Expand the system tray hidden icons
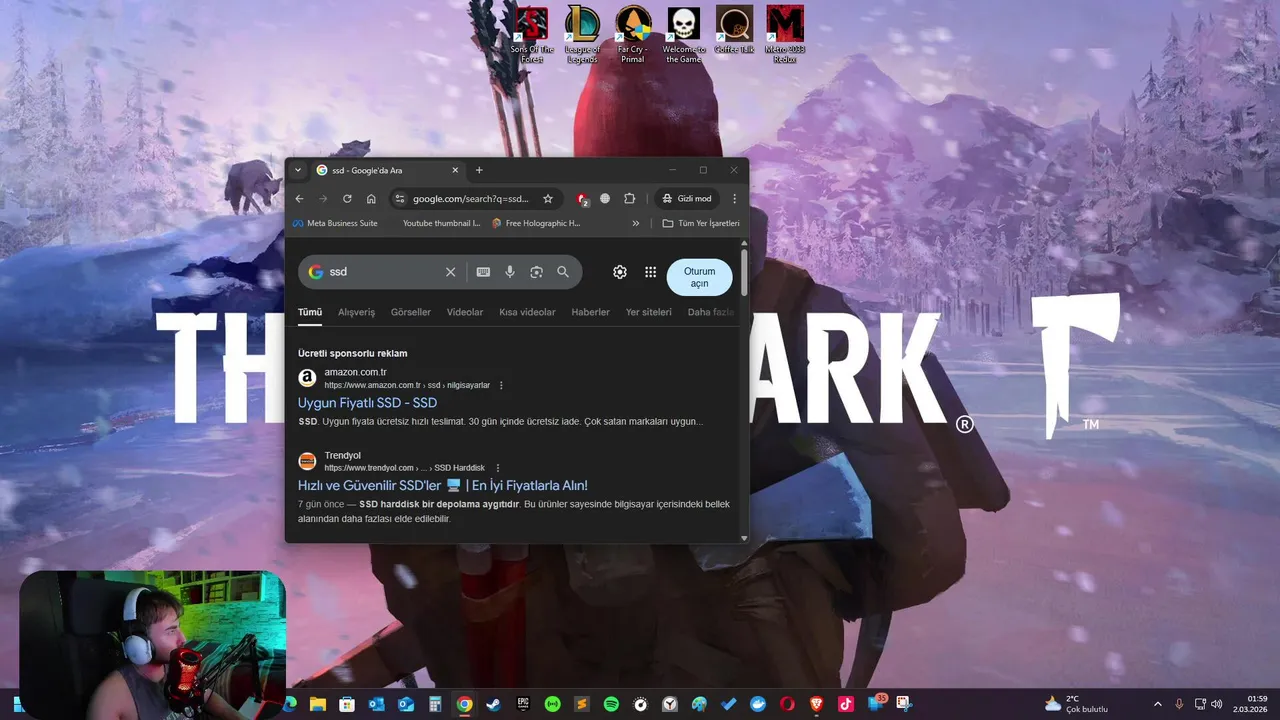 [x=1158, y=704]
